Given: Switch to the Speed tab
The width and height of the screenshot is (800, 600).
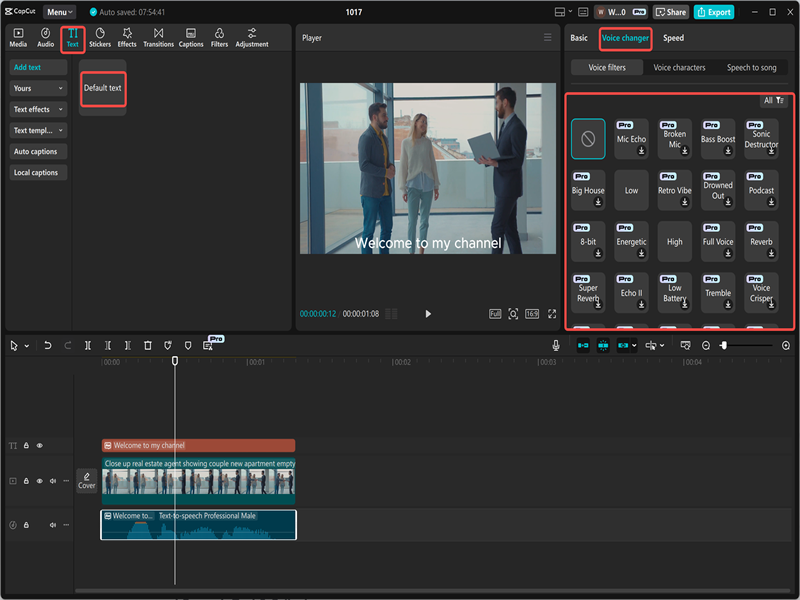Looking at the screenshot, I should tap(674, 38).
